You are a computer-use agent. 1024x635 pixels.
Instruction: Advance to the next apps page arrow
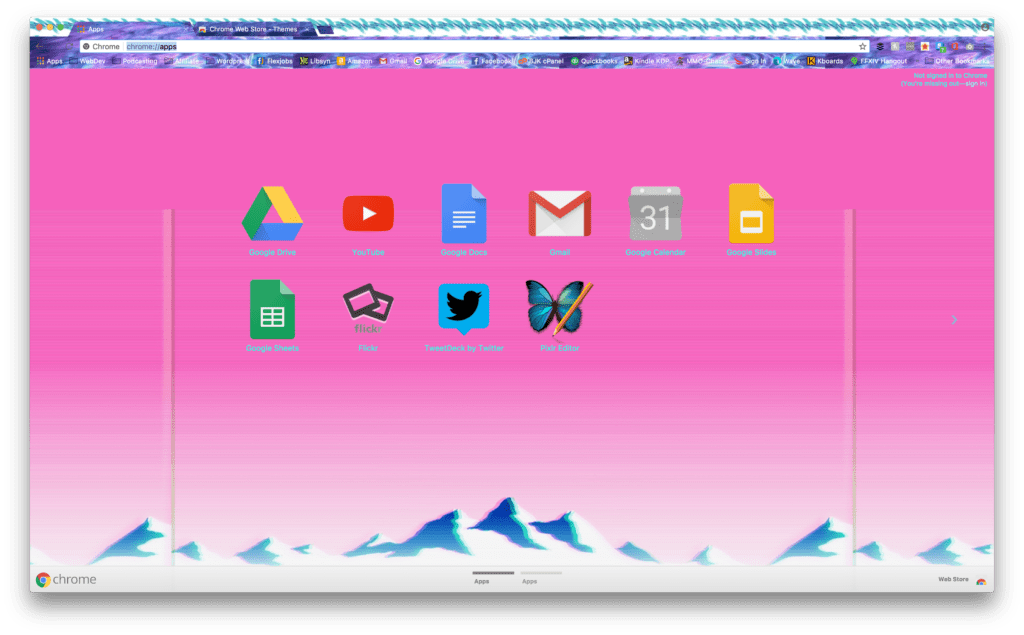click(955, 319)
